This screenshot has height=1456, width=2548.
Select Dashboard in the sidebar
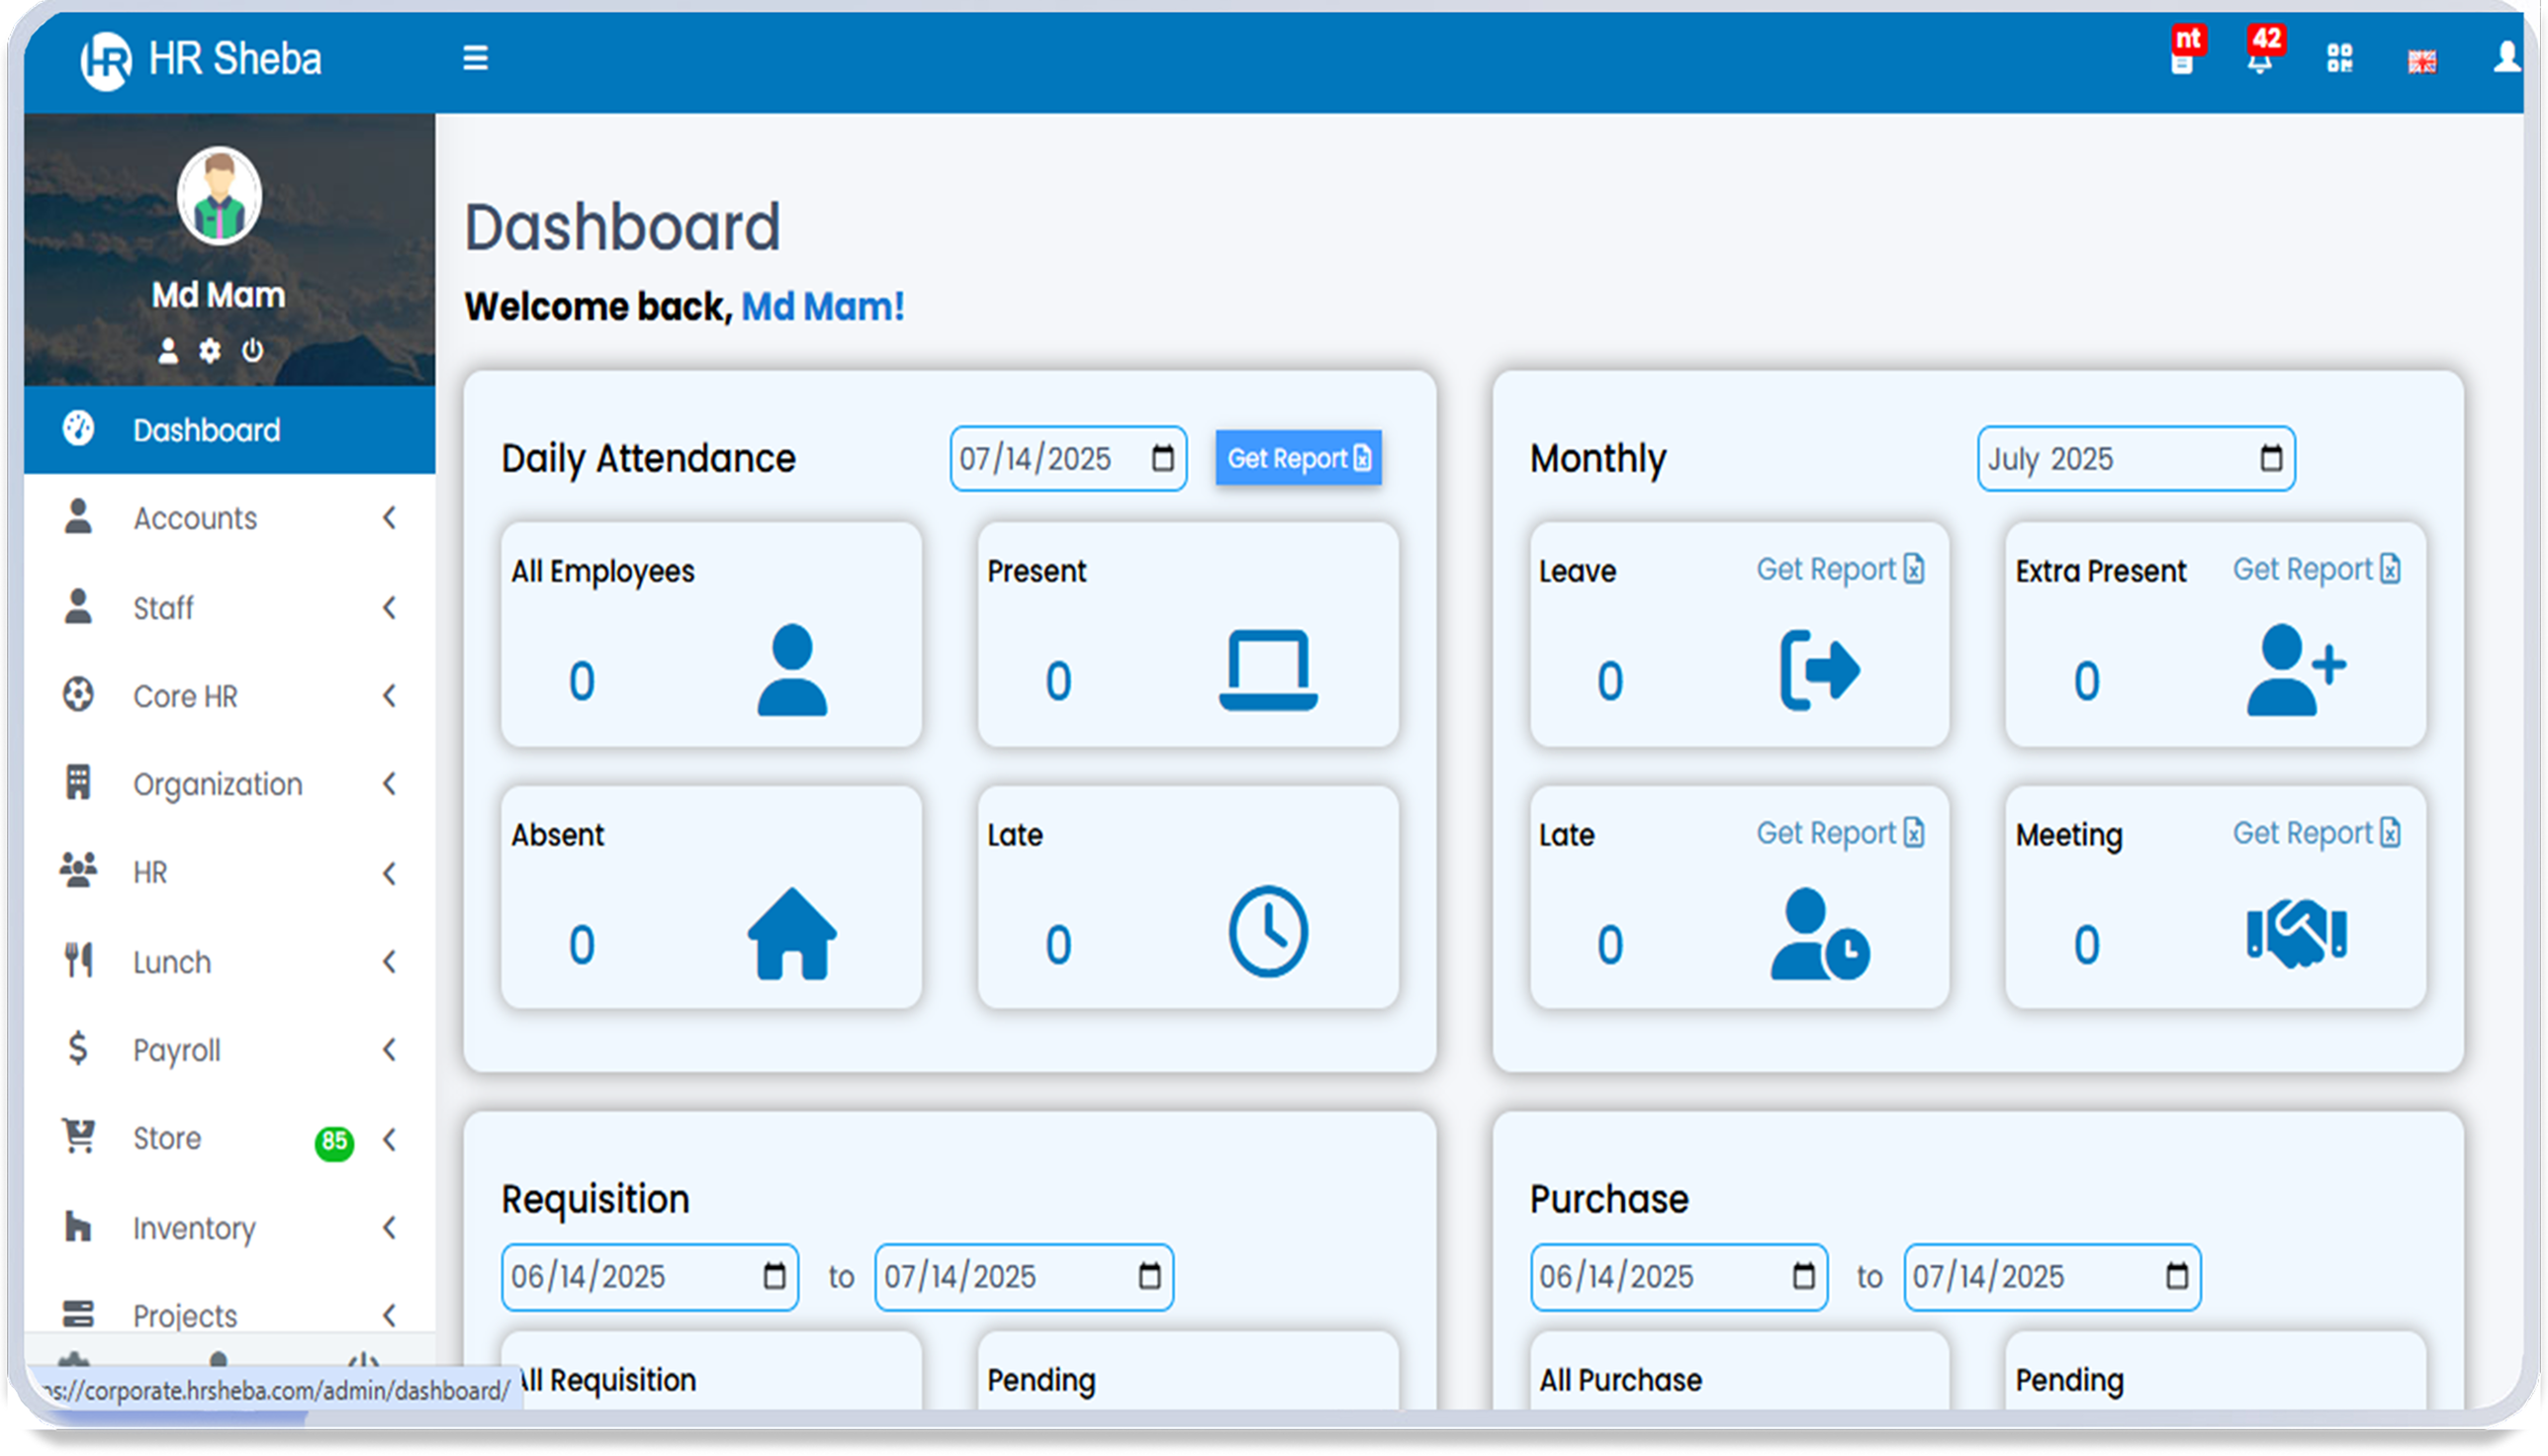(207, 430)
